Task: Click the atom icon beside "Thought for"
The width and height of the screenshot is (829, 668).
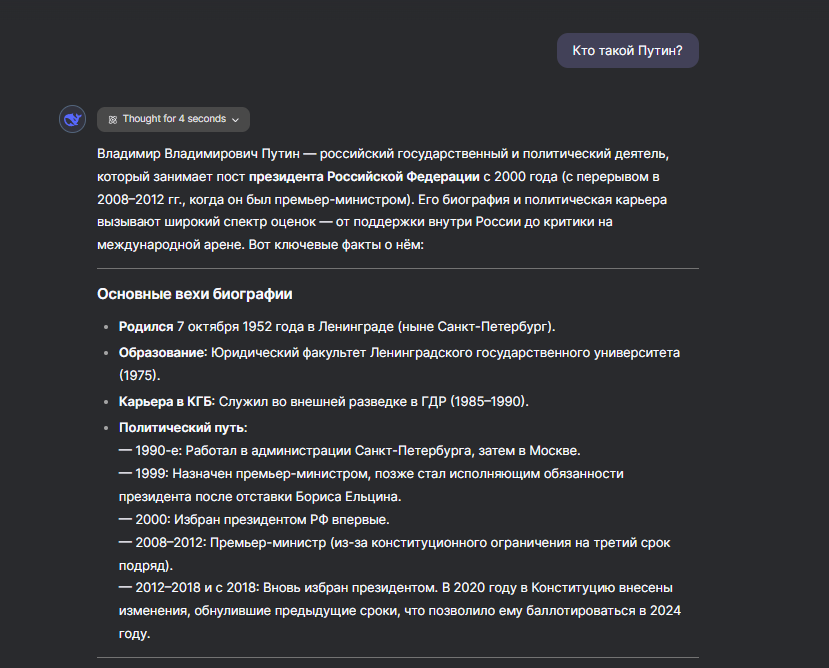Action: point(112,119)
